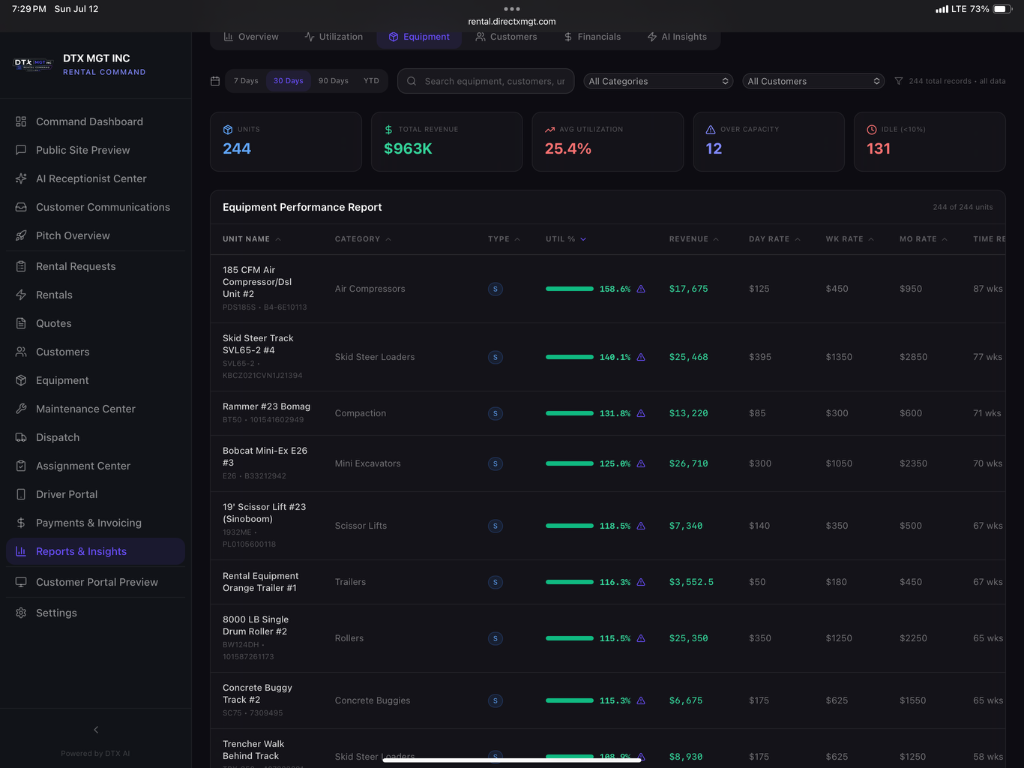Sort by Type column
This screenshot has height=768, width=1024.
pyautogui.click(x=504, y=239)
